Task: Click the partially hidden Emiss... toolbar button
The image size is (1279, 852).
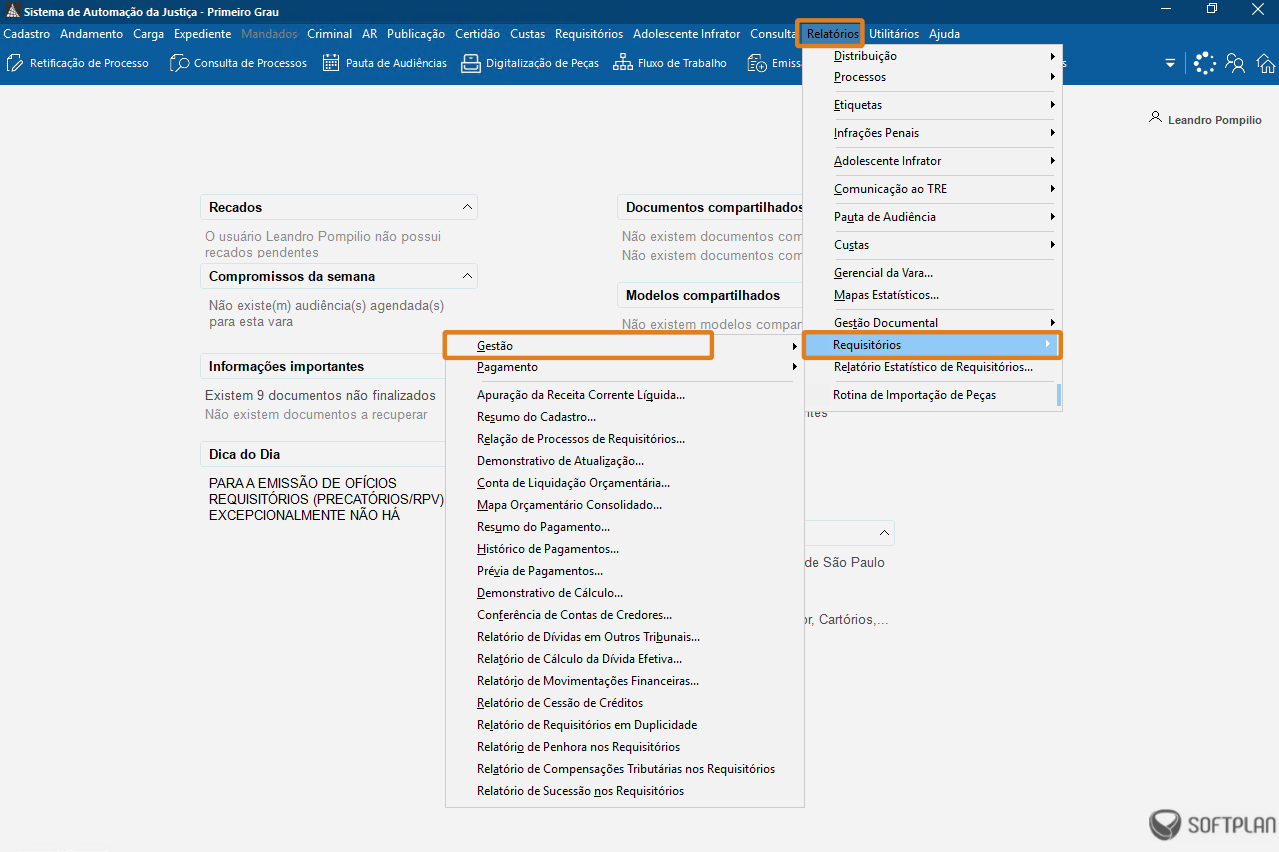Action: coord(775,63)
